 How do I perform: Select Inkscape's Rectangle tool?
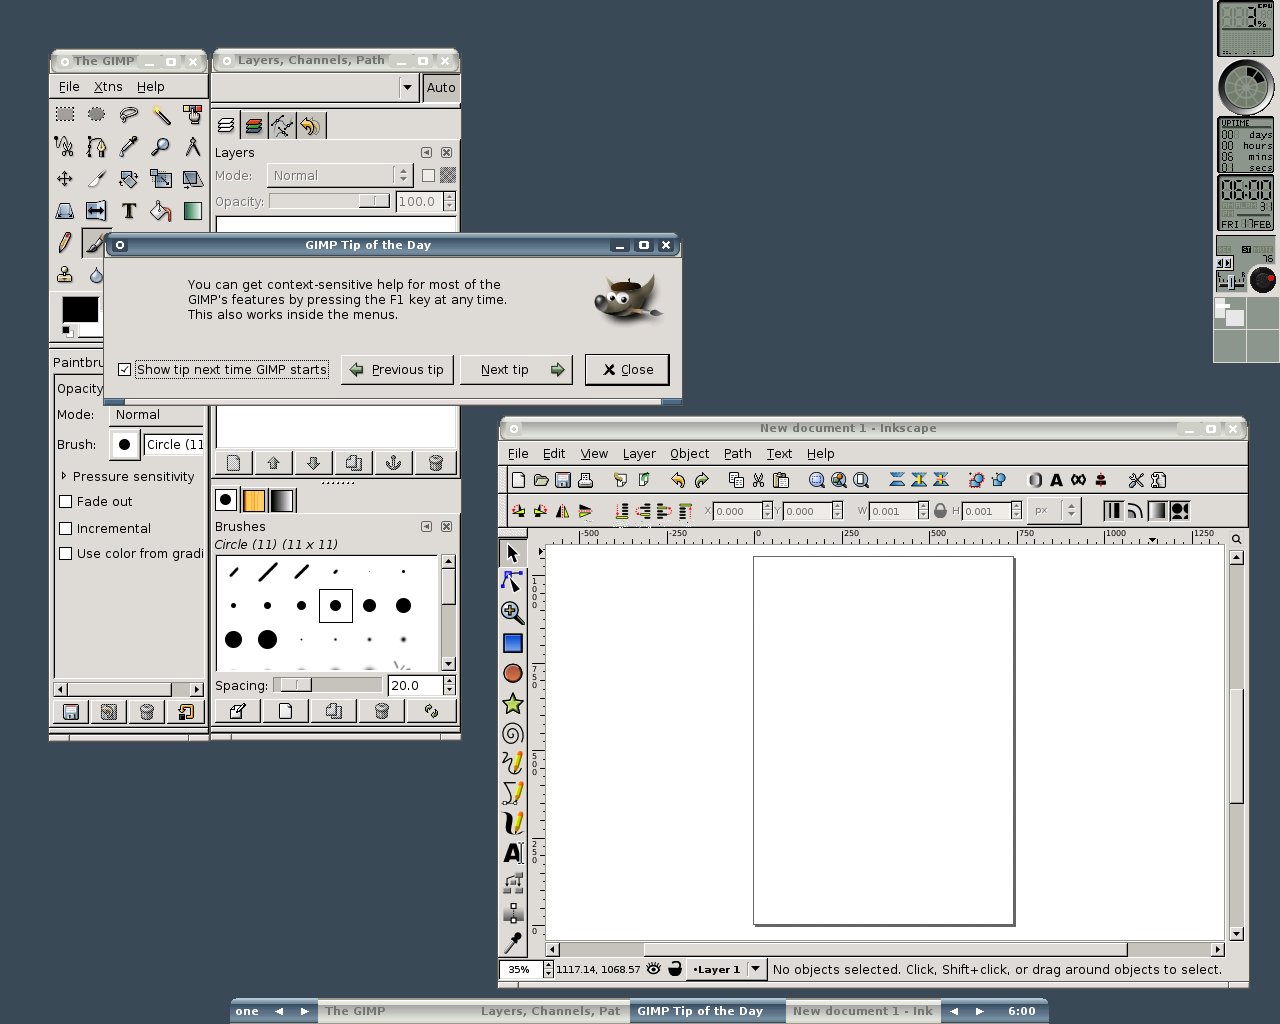tap(512, 643)
